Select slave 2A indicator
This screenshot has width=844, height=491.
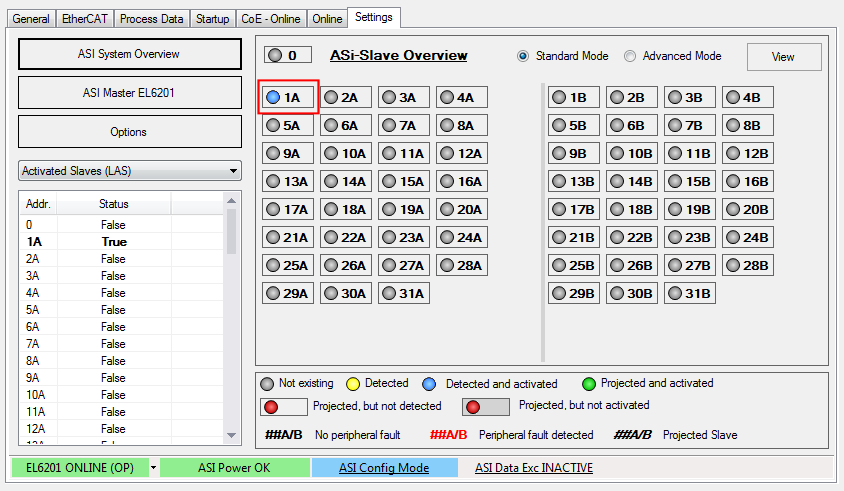click(x=346, y=97)
